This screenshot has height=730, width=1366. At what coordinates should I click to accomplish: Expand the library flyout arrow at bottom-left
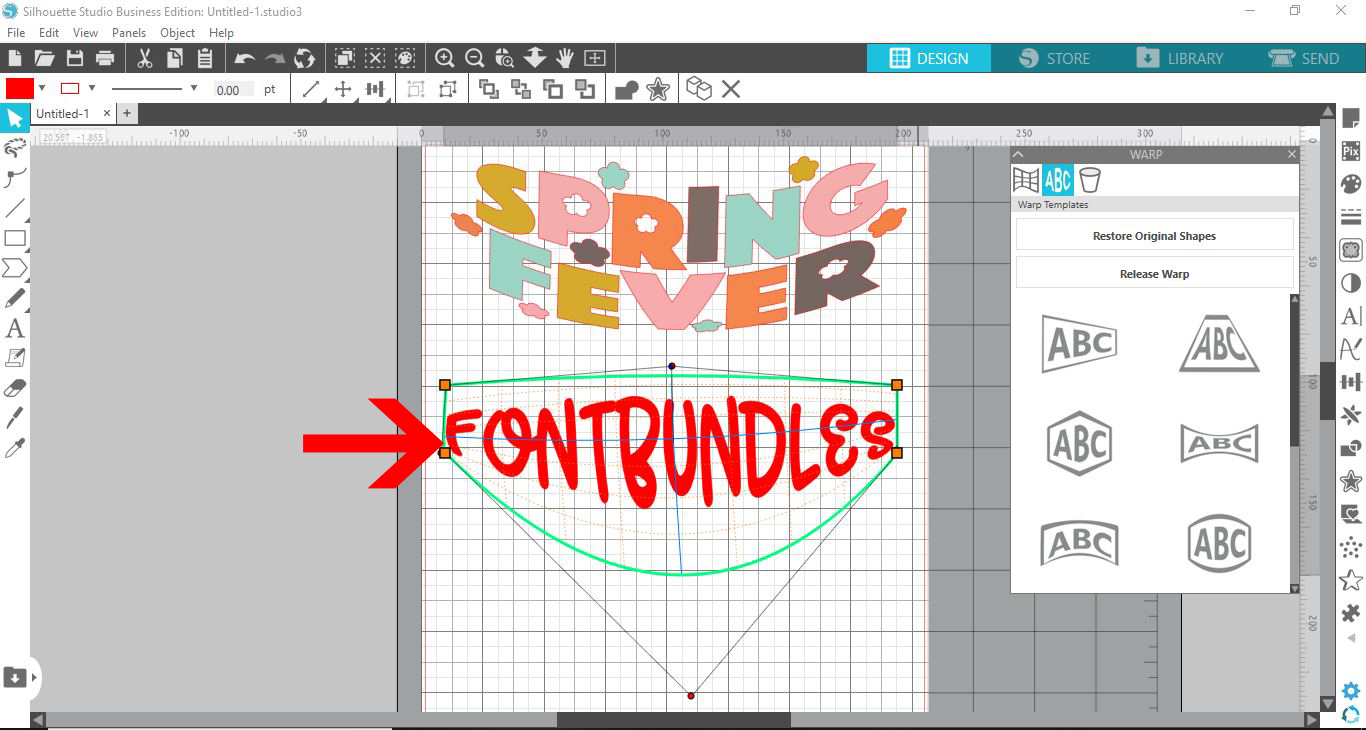[35, 678]
